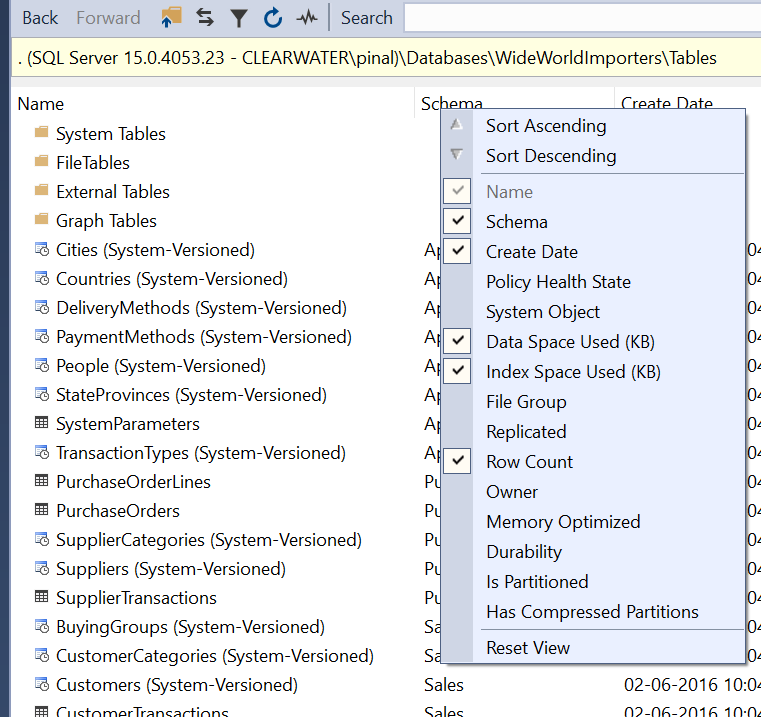Viewport: 761px width, 717px height.
Task: Enable the File Group column
Action: pos(526,402)
